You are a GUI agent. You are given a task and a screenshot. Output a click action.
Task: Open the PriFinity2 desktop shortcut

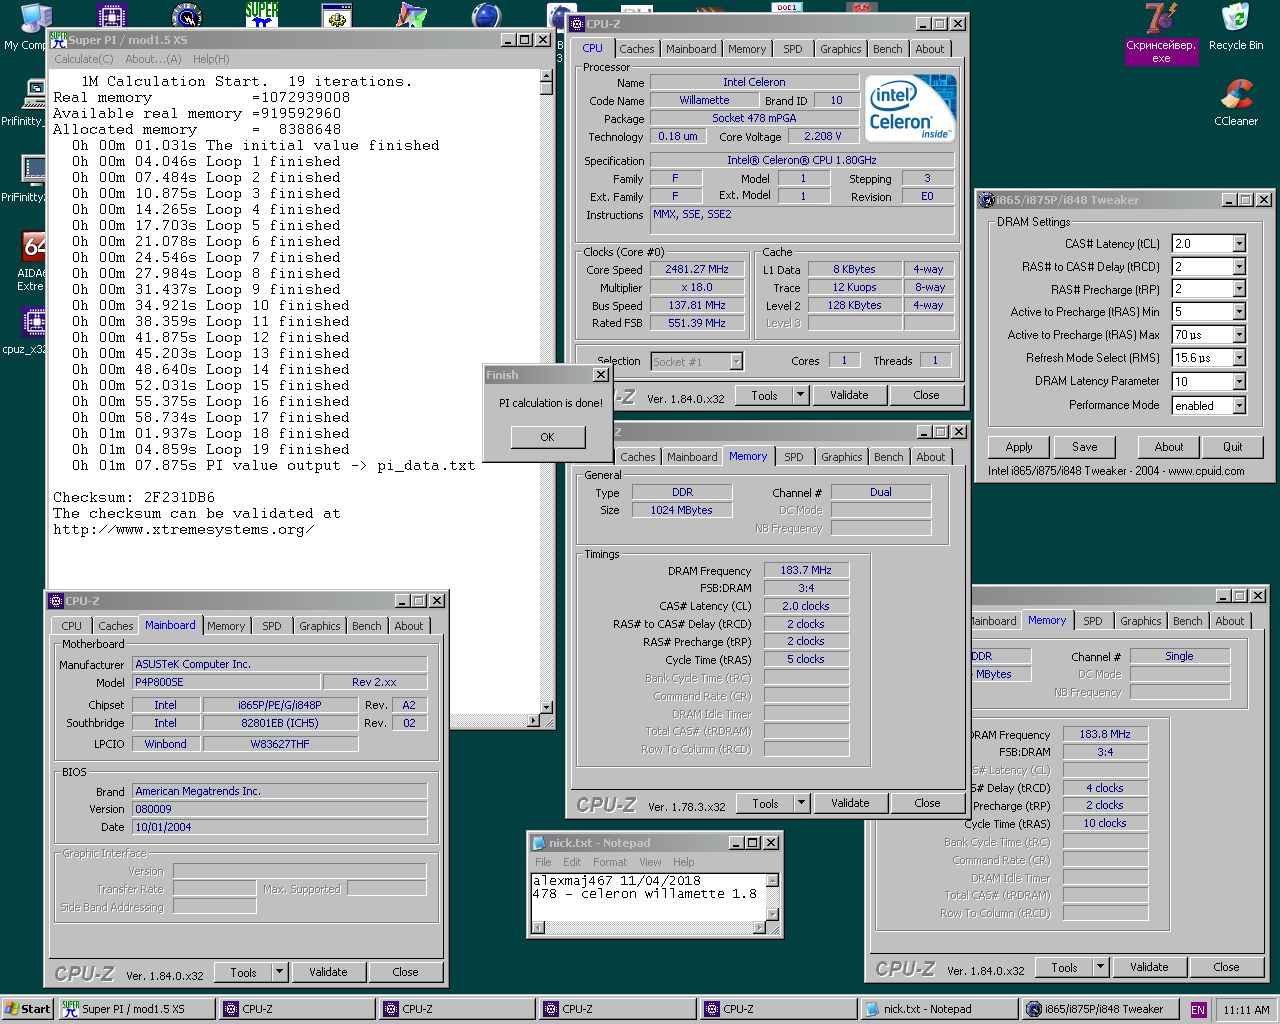tap(32, 170)
